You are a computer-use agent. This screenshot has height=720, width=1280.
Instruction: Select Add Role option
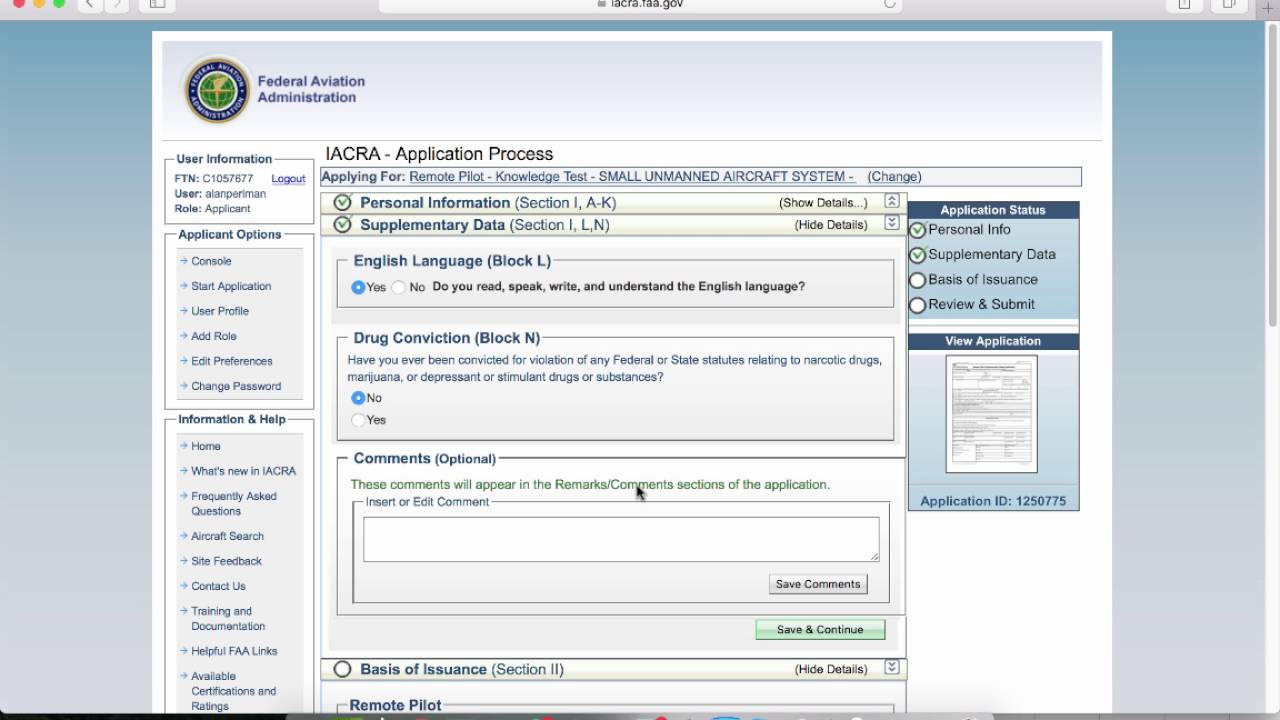click(214, 336)
